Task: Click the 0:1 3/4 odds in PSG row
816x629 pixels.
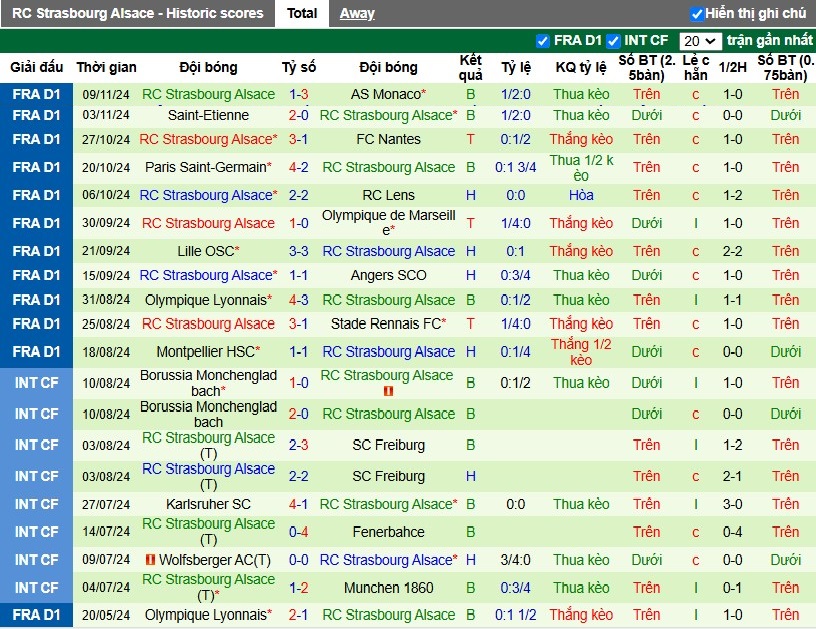Action: point(516,167)
